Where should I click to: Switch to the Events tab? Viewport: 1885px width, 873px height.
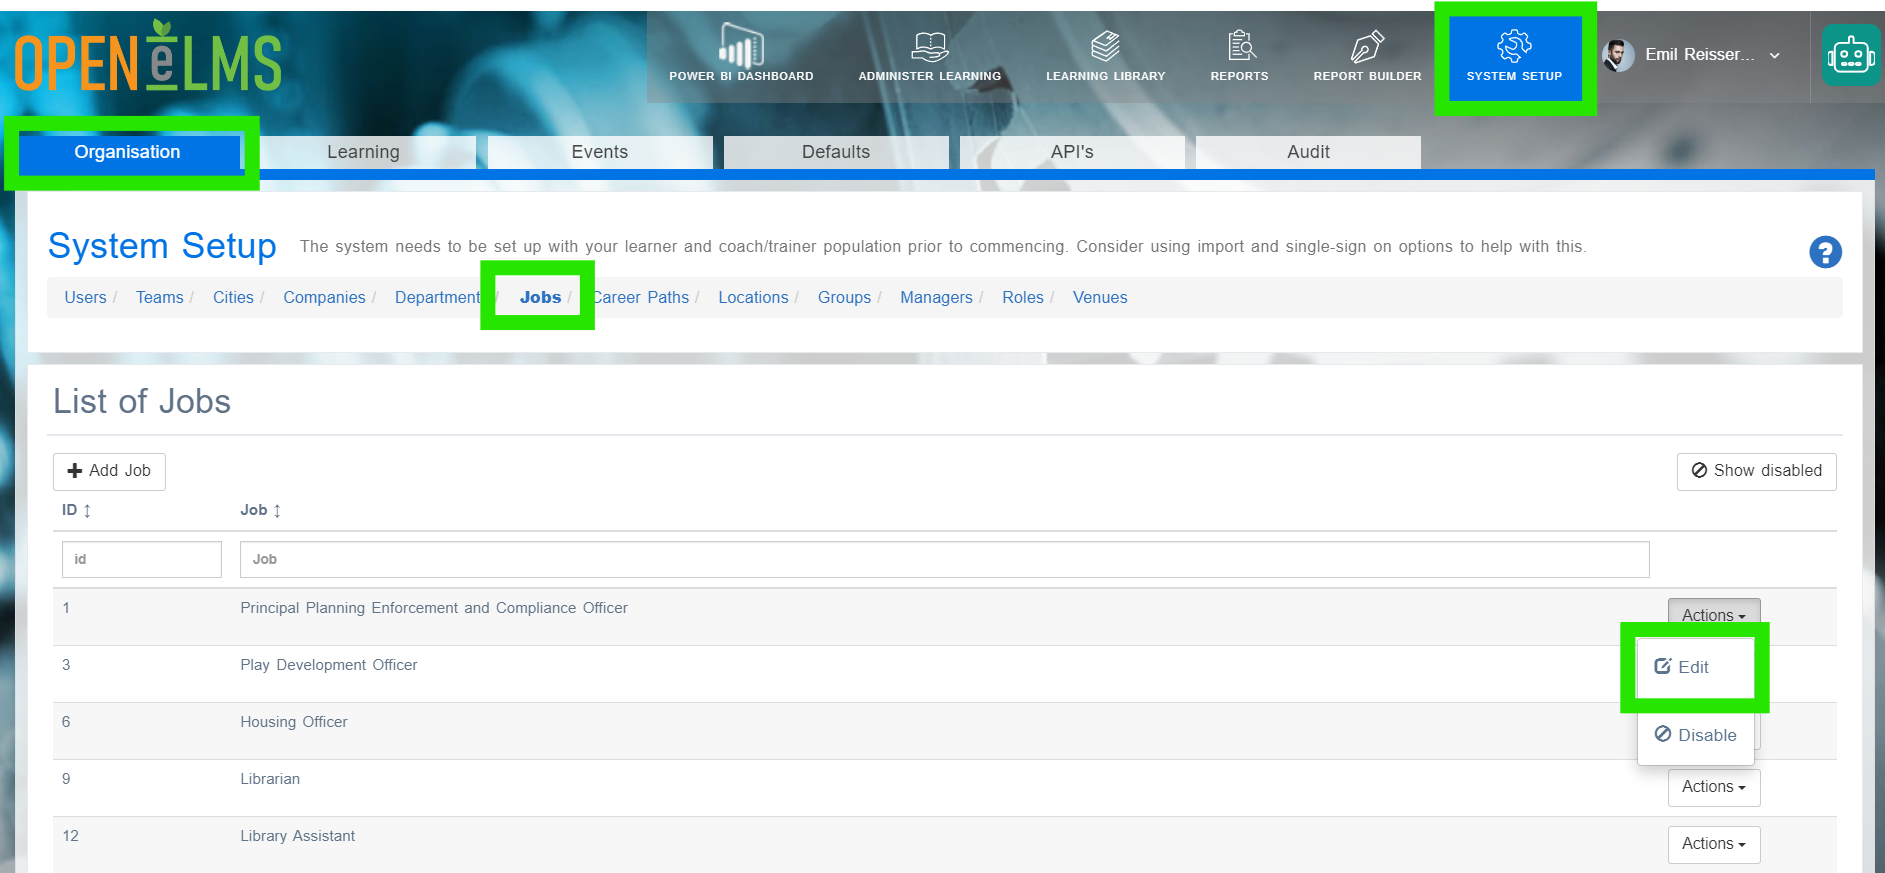tap(600, 152)
